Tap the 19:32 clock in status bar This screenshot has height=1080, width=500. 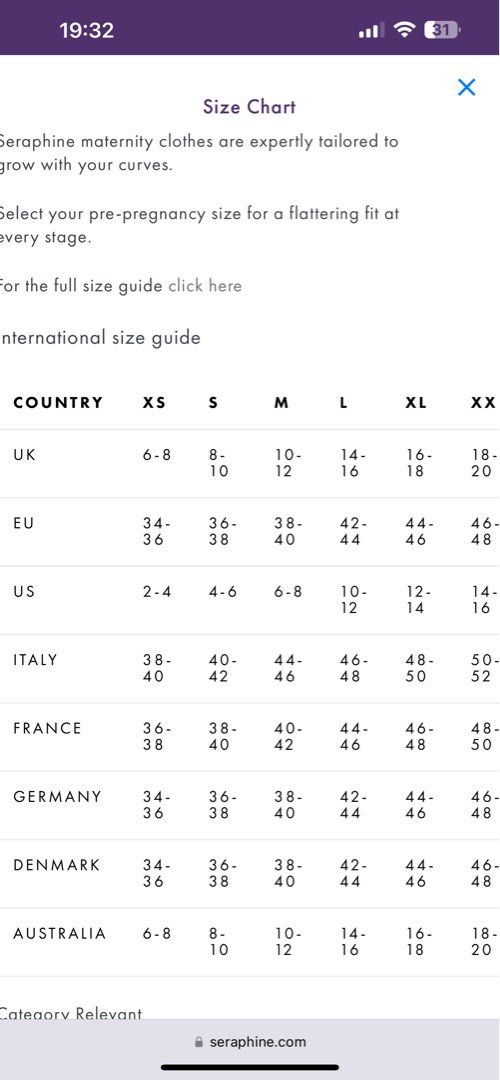pyautogui.click(x=87, y=30)
